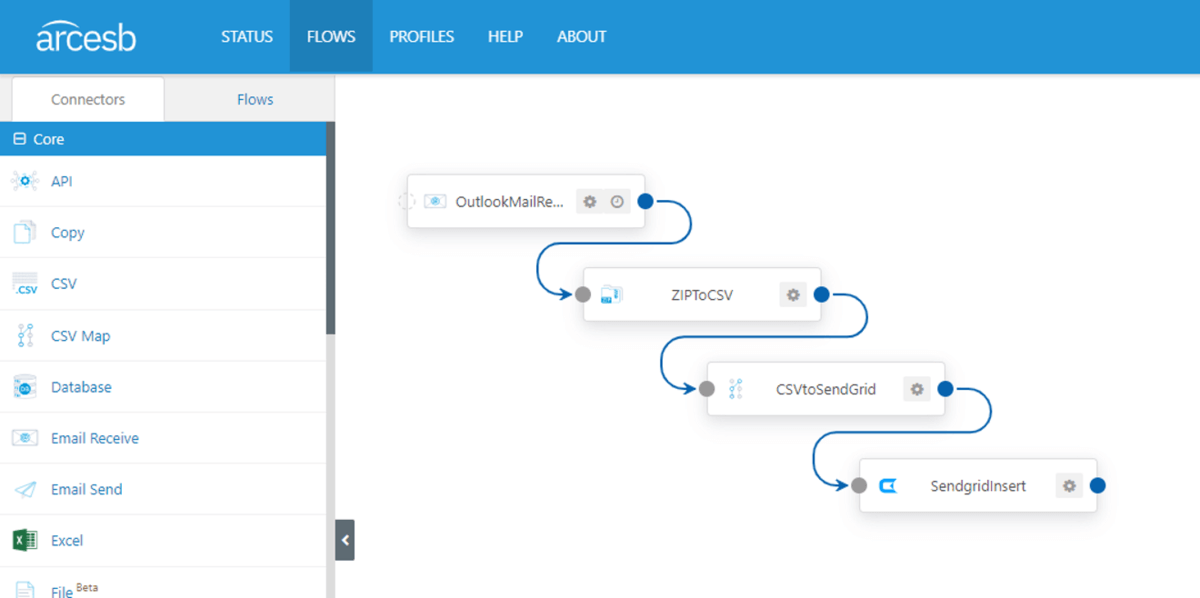The height and width of the screenshot is (598, 1200).
Task: Select the CSVtoSendGrid node title
Action: (826, 389)
